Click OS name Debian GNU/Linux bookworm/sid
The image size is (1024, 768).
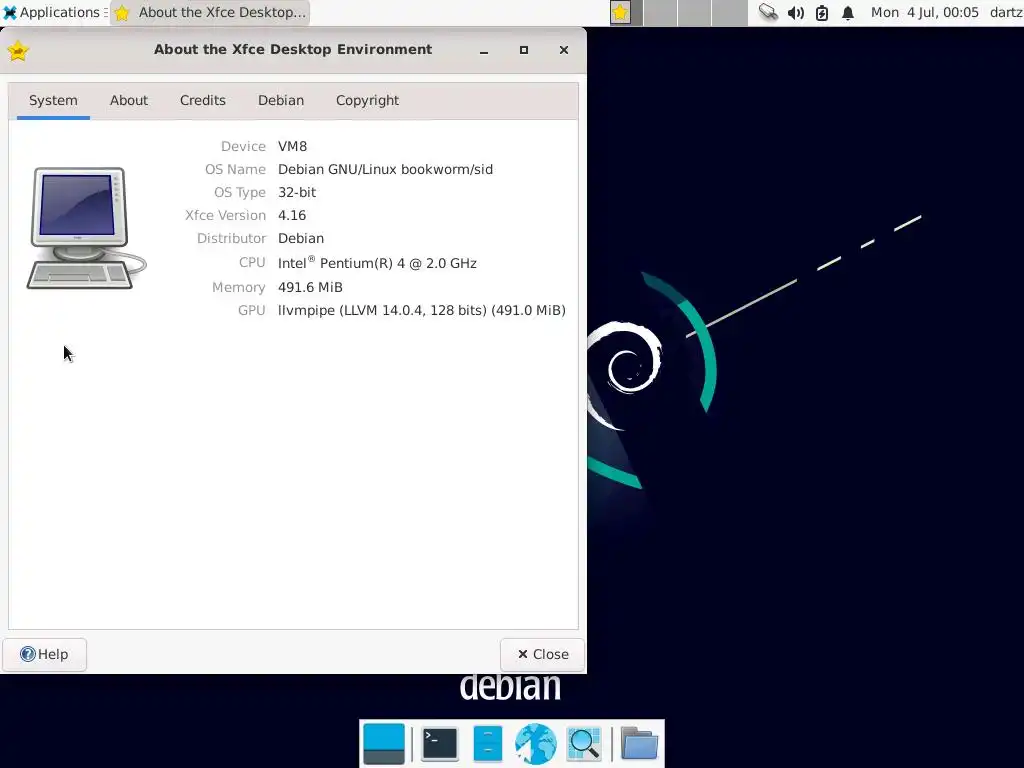coord(385,169)
